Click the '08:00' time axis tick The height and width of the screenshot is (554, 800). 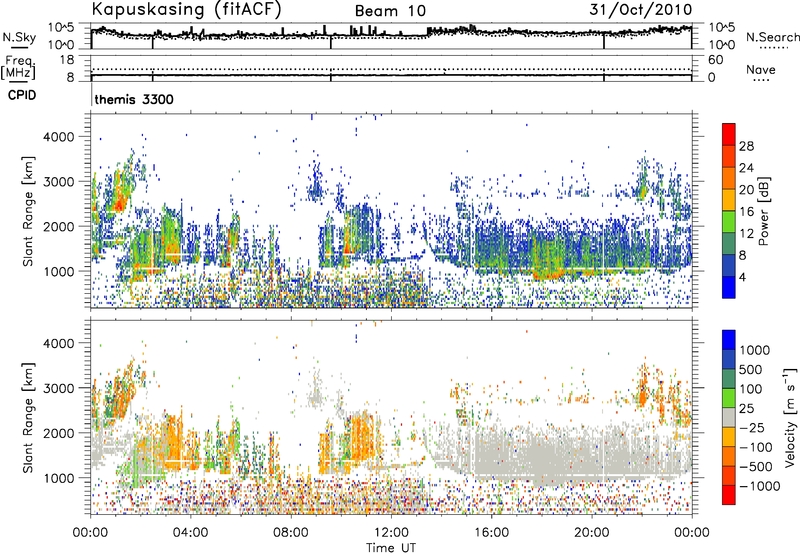pyautogui.click(x=291, y=533)
